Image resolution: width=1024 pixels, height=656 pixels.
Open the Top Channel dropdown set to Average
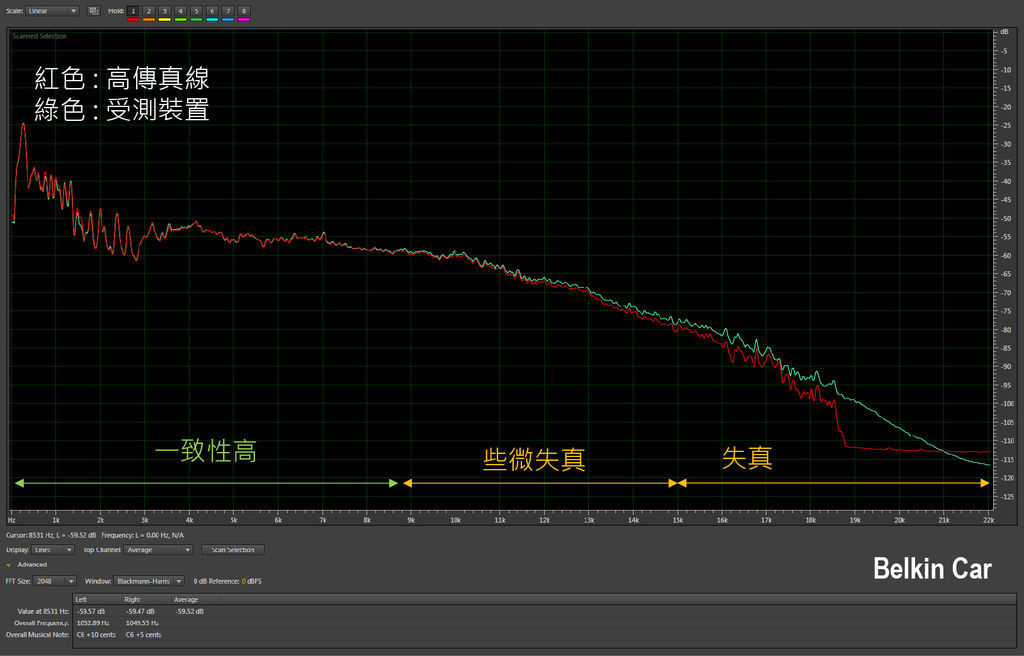click(x=158, y=550)
